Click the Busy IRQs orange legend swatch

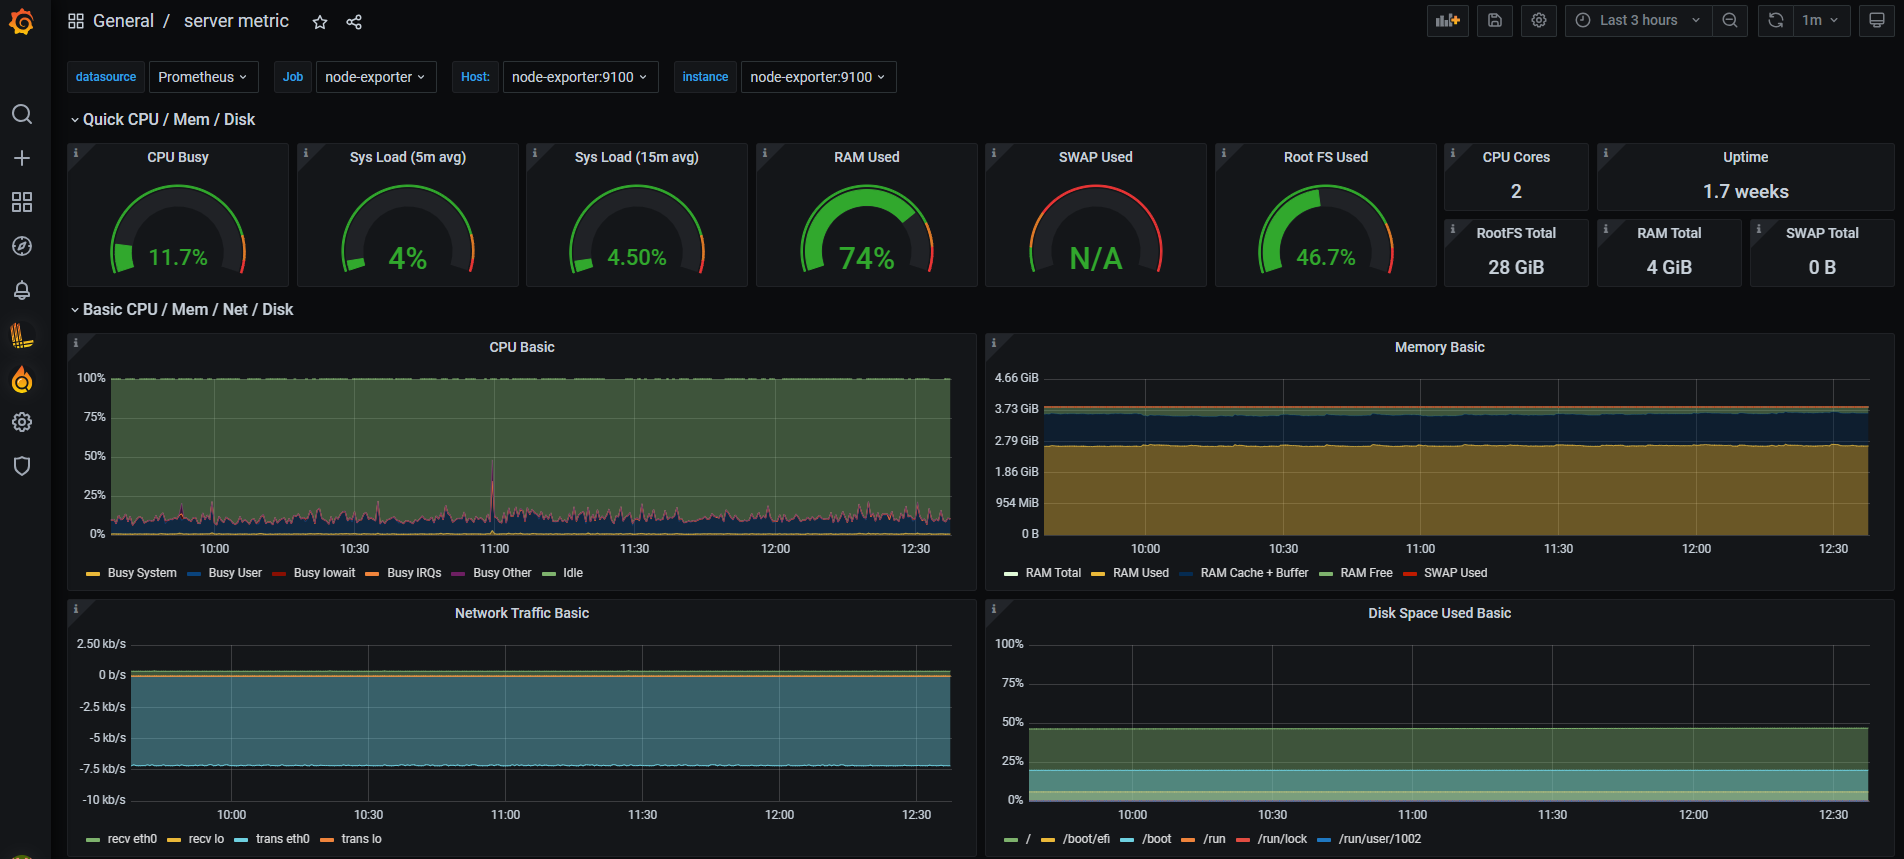point(372,574)
